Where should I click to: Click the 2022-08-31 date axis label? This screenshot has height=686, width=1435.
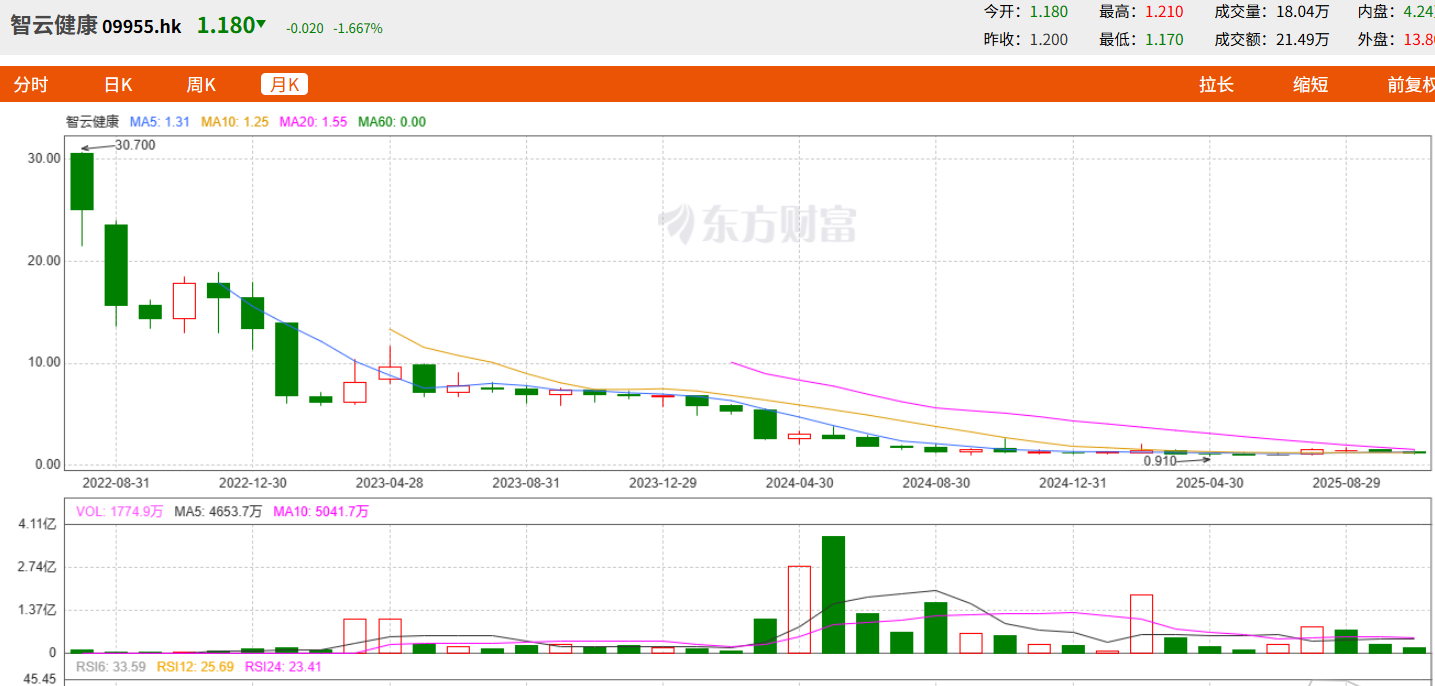pyautogui.click(x=116, y=482)
